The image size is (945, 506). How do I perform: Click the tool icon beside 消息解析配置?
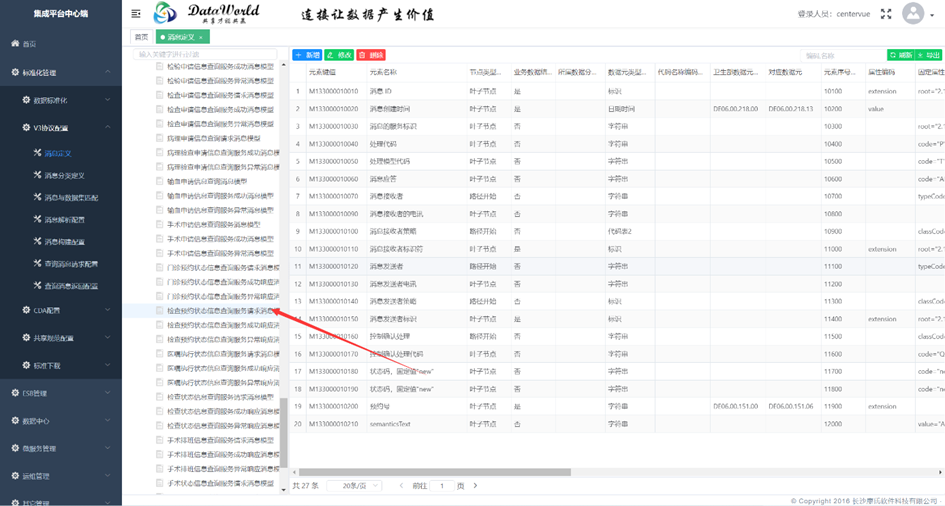pyautogui.click(x=37, y=219)
